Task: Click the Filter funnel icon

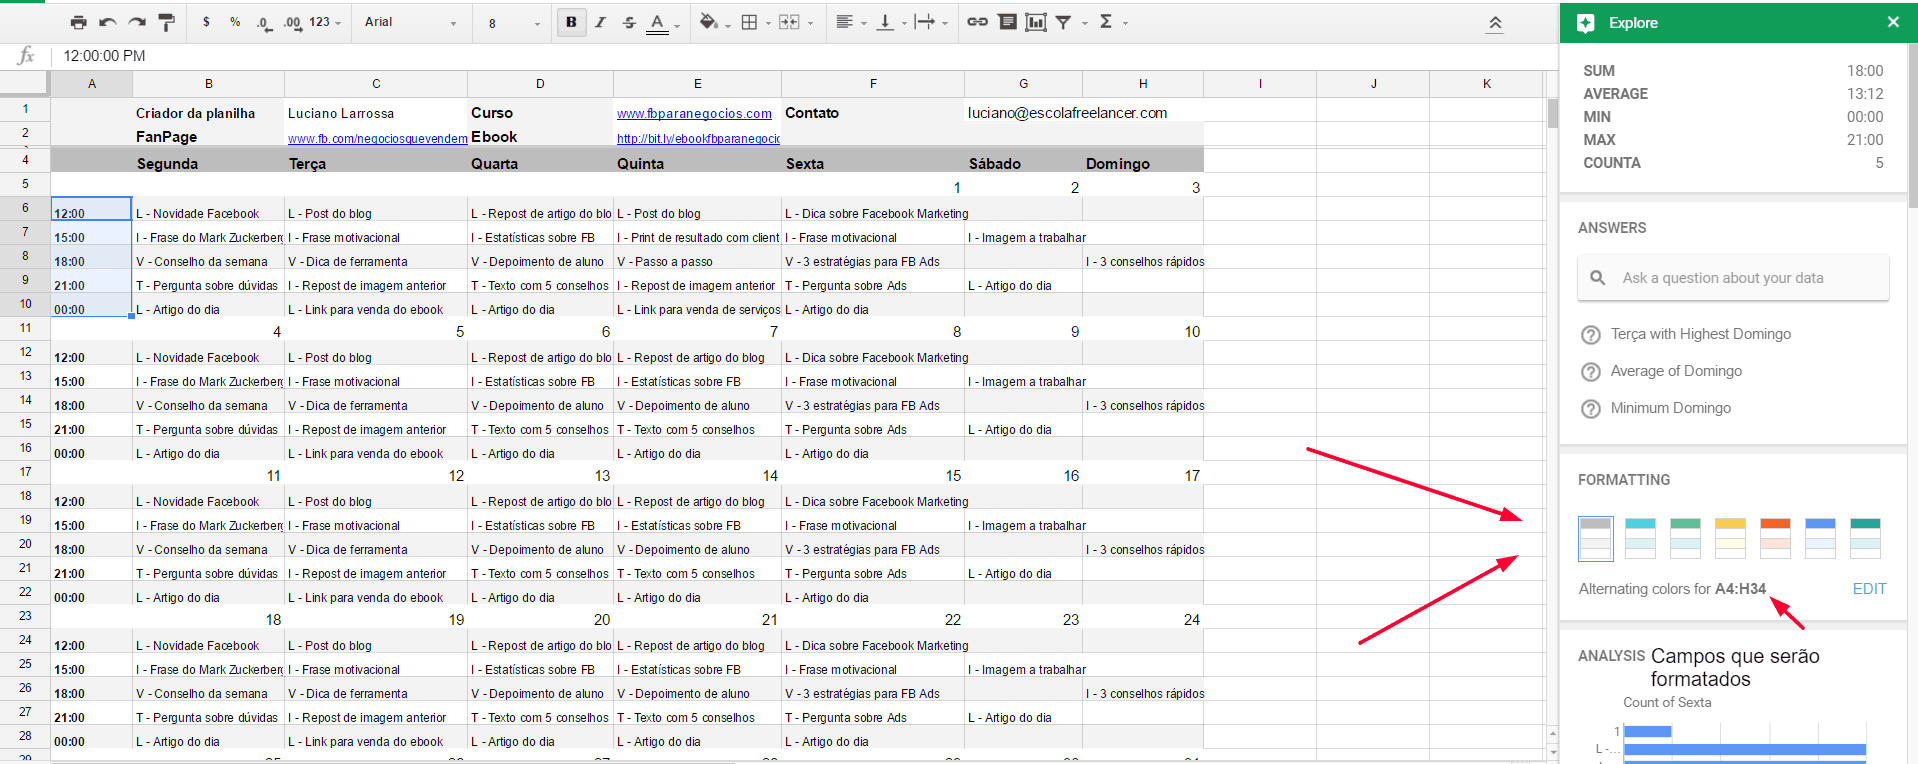Action: (x=1063, y=22)
